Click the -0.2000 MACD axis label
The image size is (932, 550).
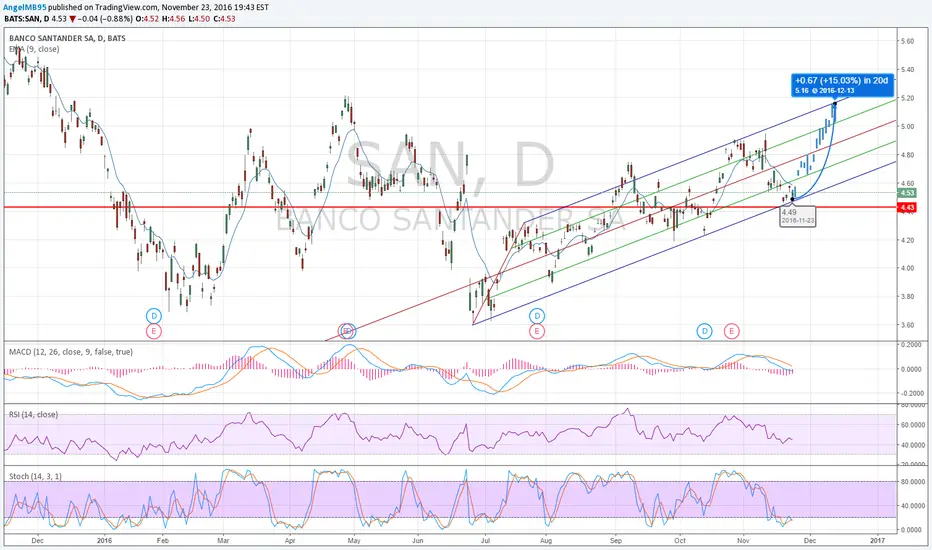pyautogui.click(x=911, y=394)
